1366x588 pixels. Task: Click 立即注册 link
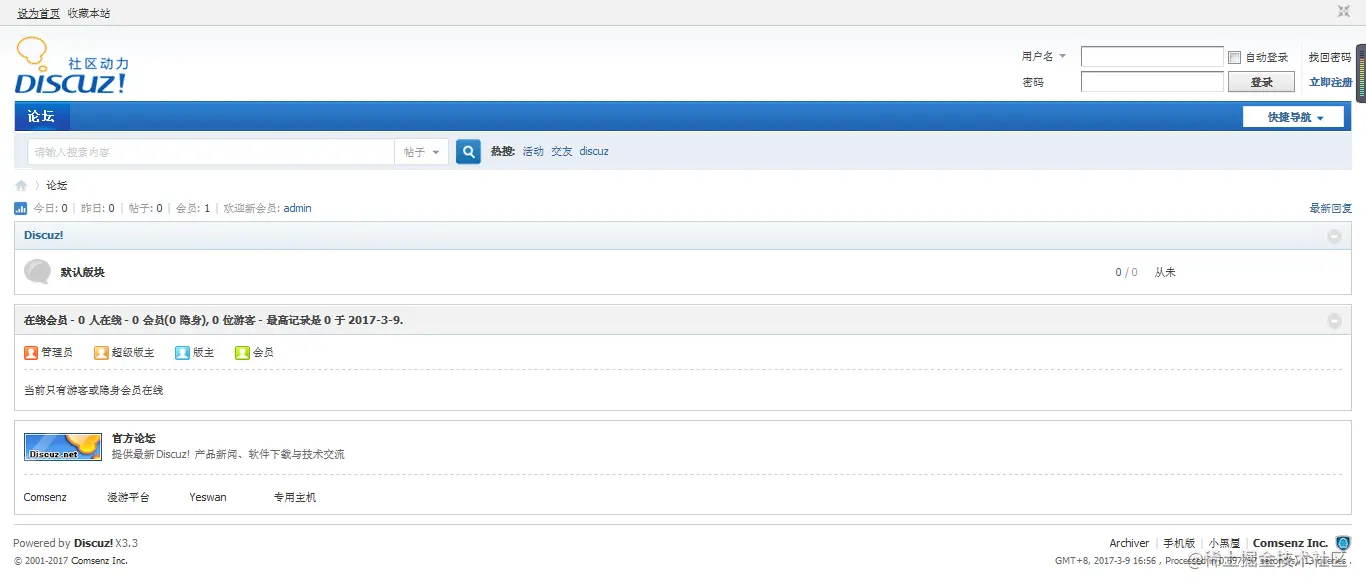[x=1330, y=82]
